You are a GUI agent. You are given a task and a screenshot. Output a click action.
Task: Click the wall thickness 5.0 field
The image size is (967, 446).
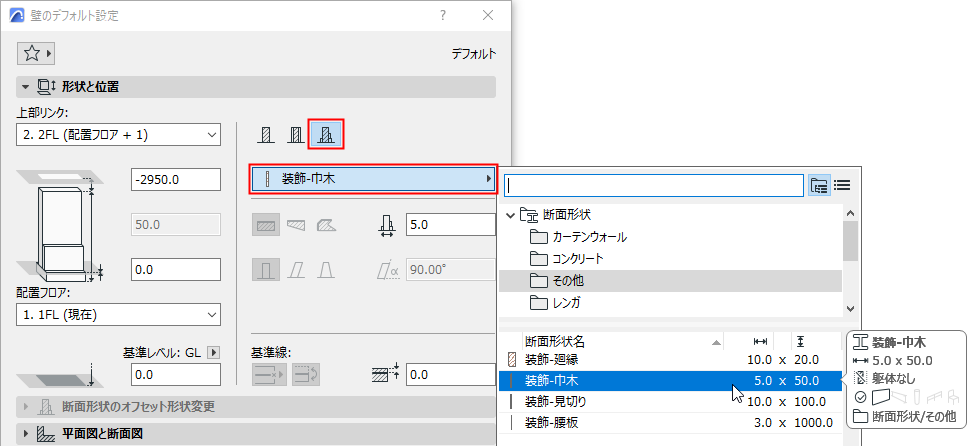point(450,225)
